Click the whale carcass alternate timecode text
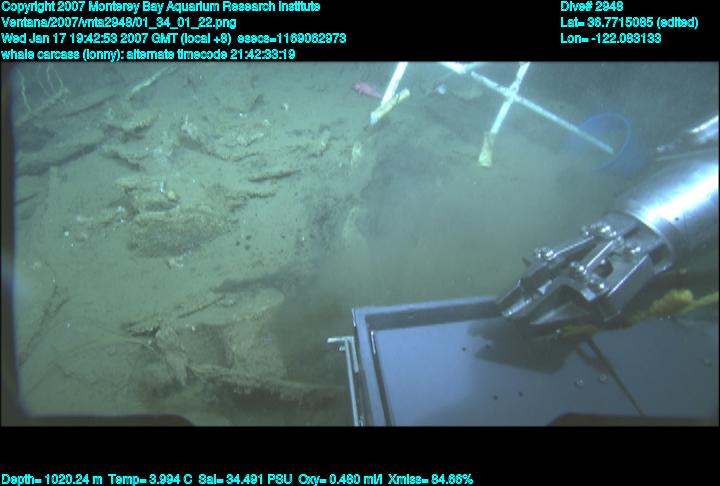The height and width of the screenshot is (486, 720). click(148, 54)
